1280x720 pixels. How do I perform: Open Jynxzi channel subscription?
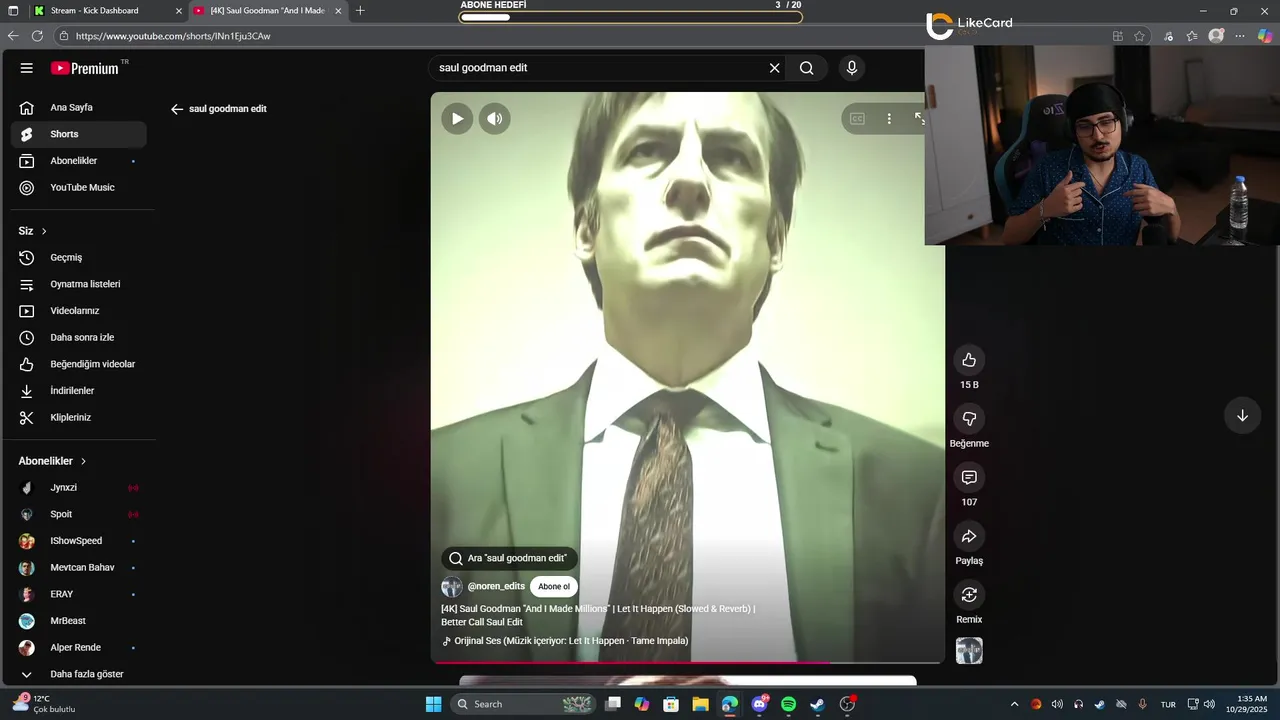[78, 488]
